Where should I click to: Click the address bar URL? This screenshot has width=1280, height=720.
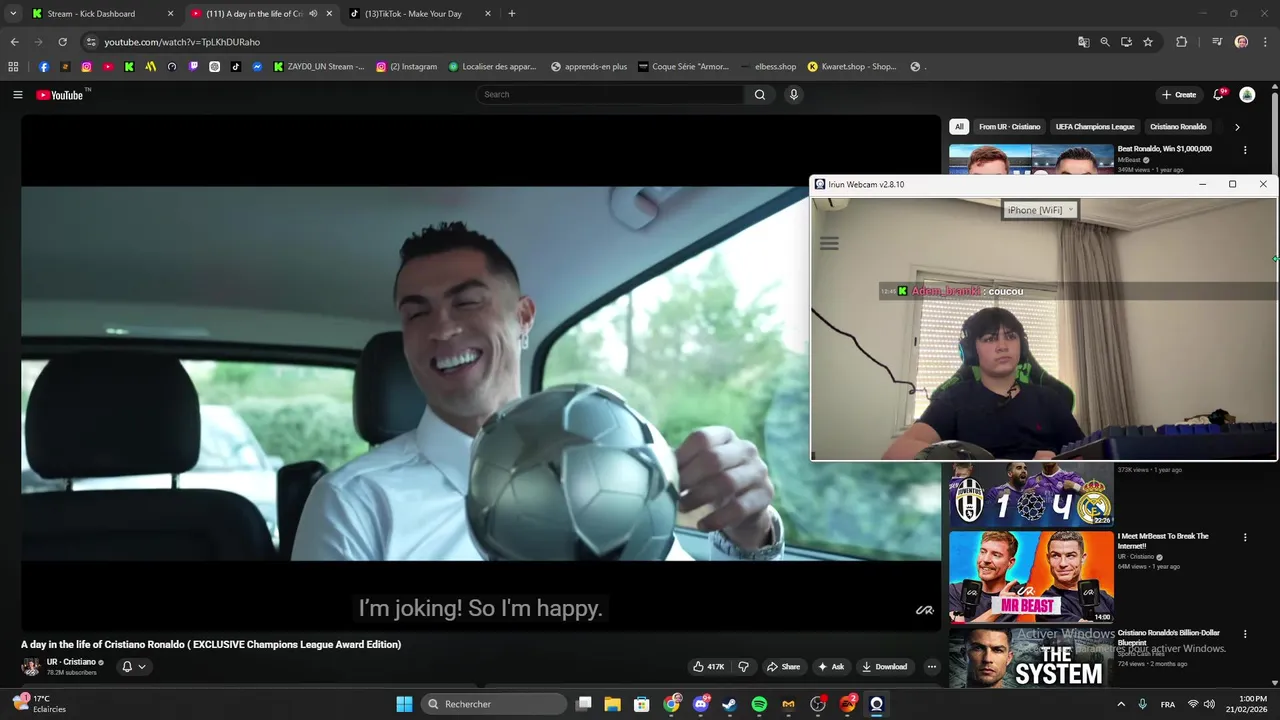(182, 42)
